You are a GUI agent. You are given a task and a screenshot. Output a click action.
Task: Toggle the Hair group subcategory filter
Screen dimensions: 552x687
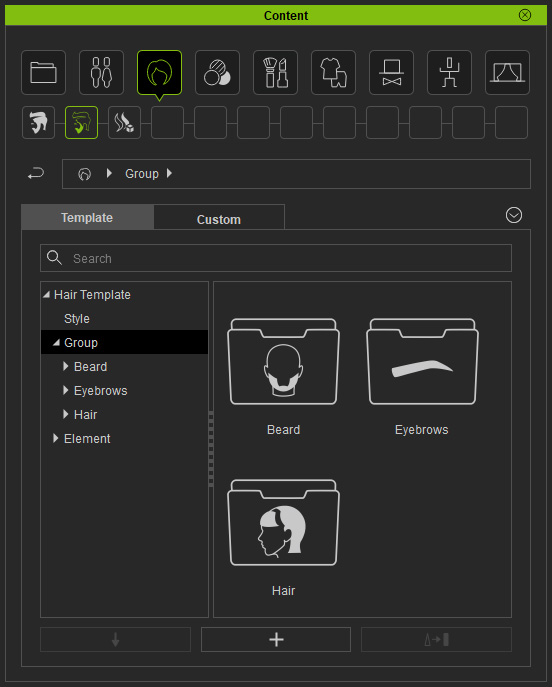click(81, 122)
